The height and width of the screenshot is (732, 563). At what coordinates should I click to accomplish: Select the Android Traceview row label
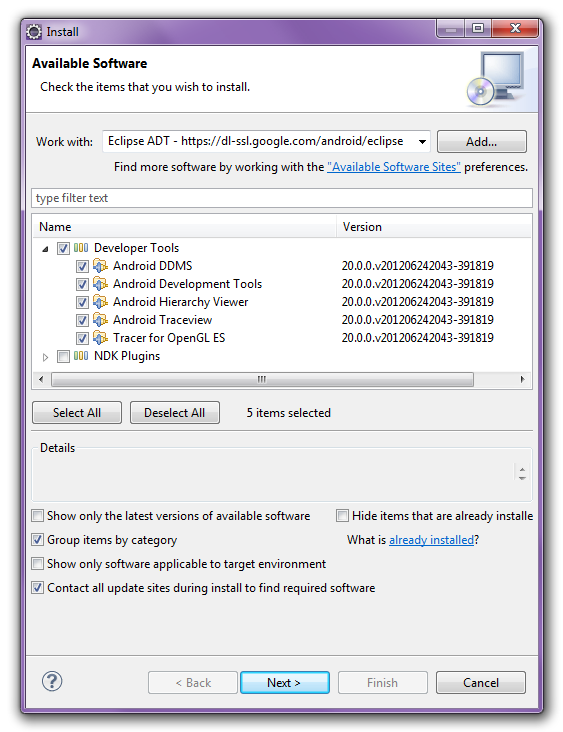coord(162,320)
